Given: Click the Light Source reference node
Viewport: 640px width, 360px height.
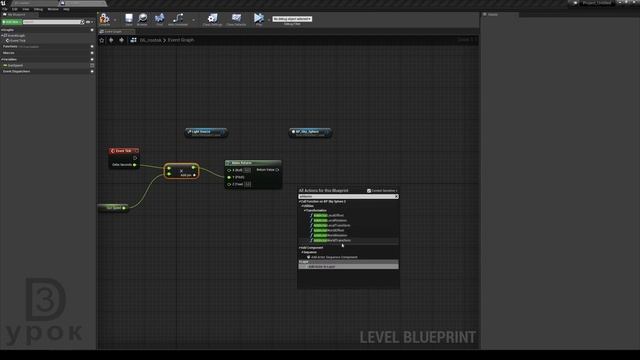Looking at the screenshot, I should (206, 133).
